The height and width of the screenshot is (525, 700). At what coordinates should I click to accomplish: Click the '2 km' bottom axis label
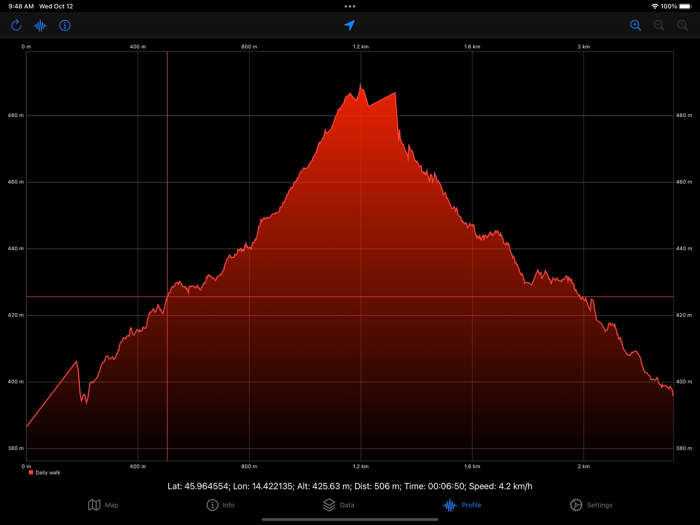click(583, 466)
